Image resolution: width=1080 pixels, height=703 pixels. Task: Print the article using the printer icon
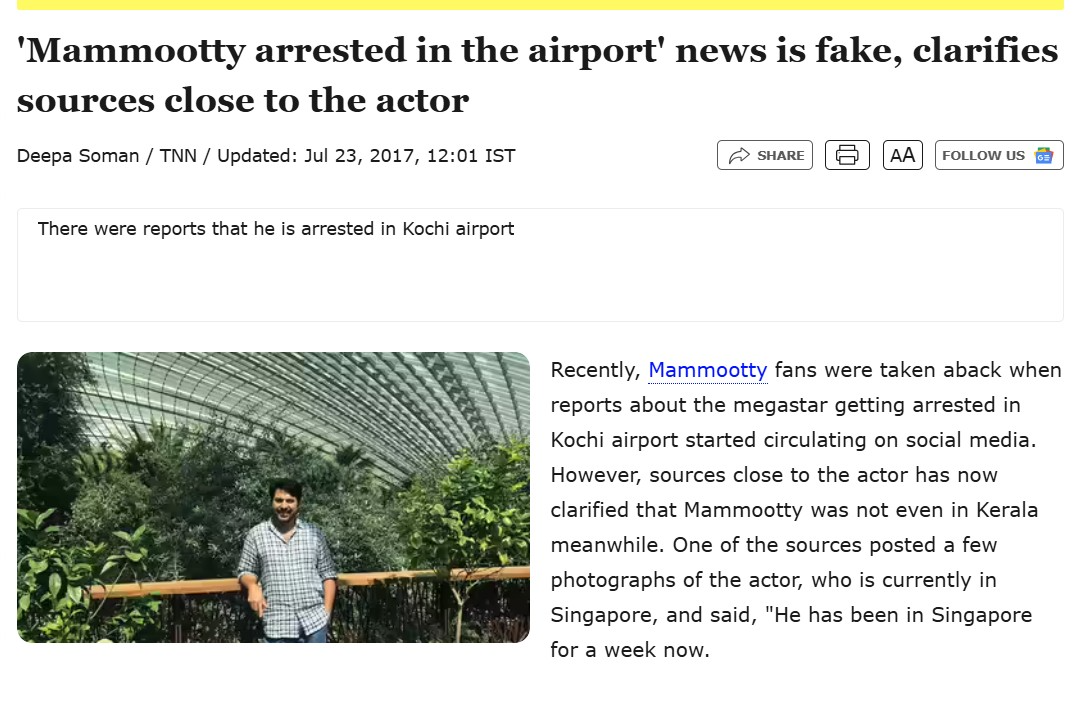pyautogui.click(x=847, y=155)
